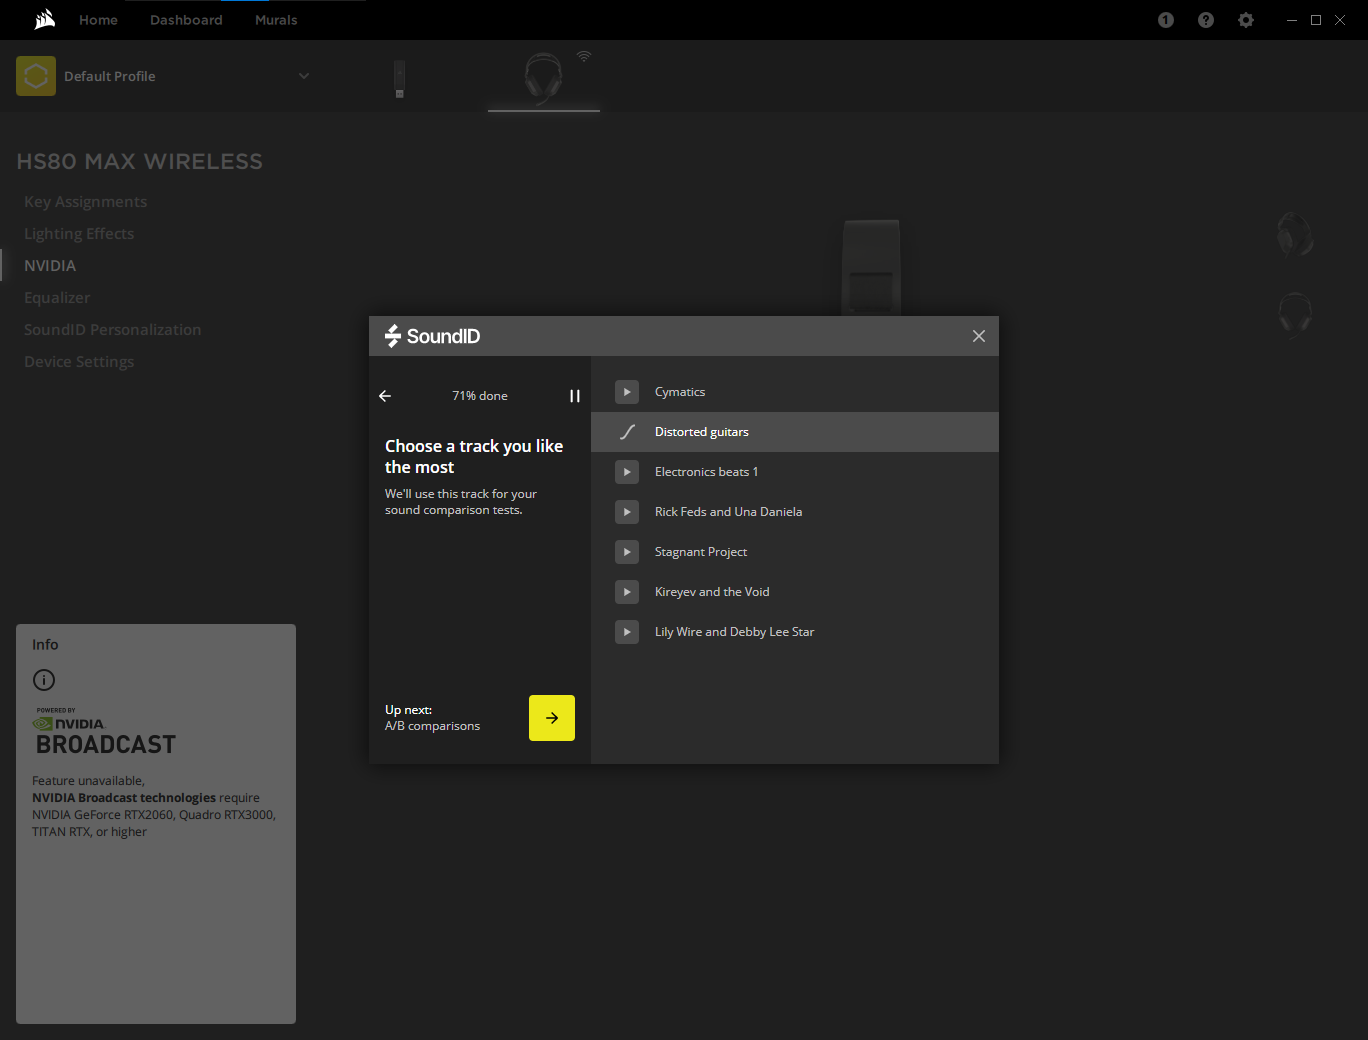Image resolution: width=1368 pixels, height=1040 pixels.
Task: Open the notifications alert icon
Action: click(1166, 20)
